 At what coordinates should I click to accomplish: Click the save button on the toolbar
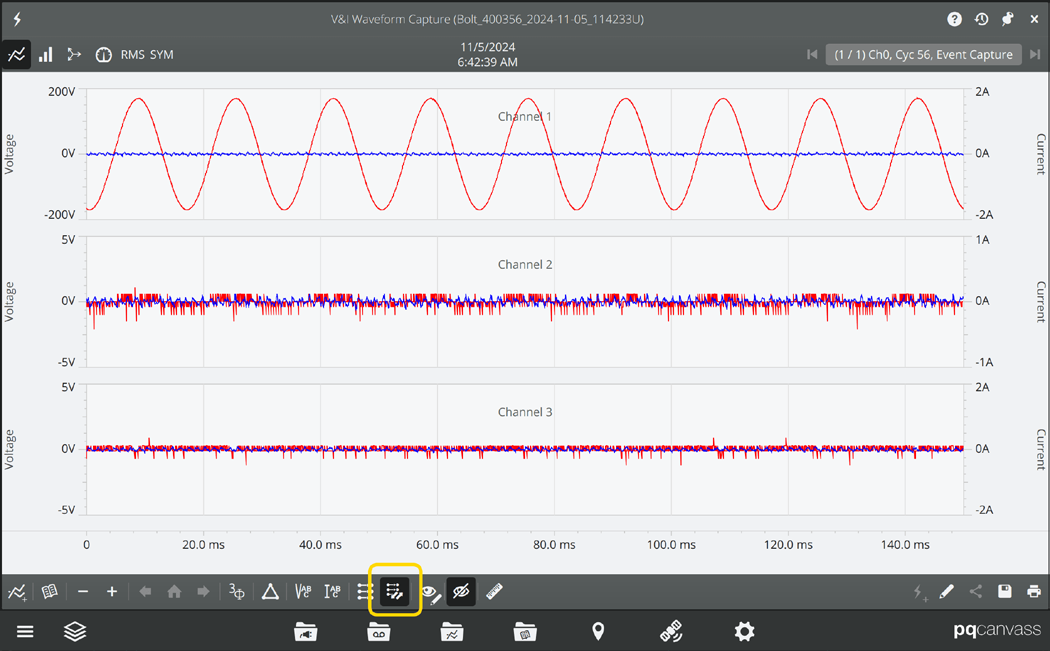tap(1004, 591)
